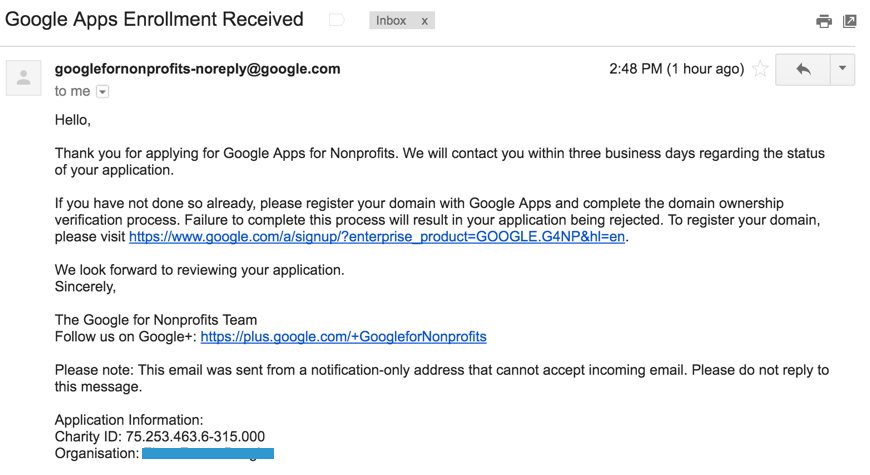Click the sender address googlefornonprofits-noreply@google.com

coord(198,69)
